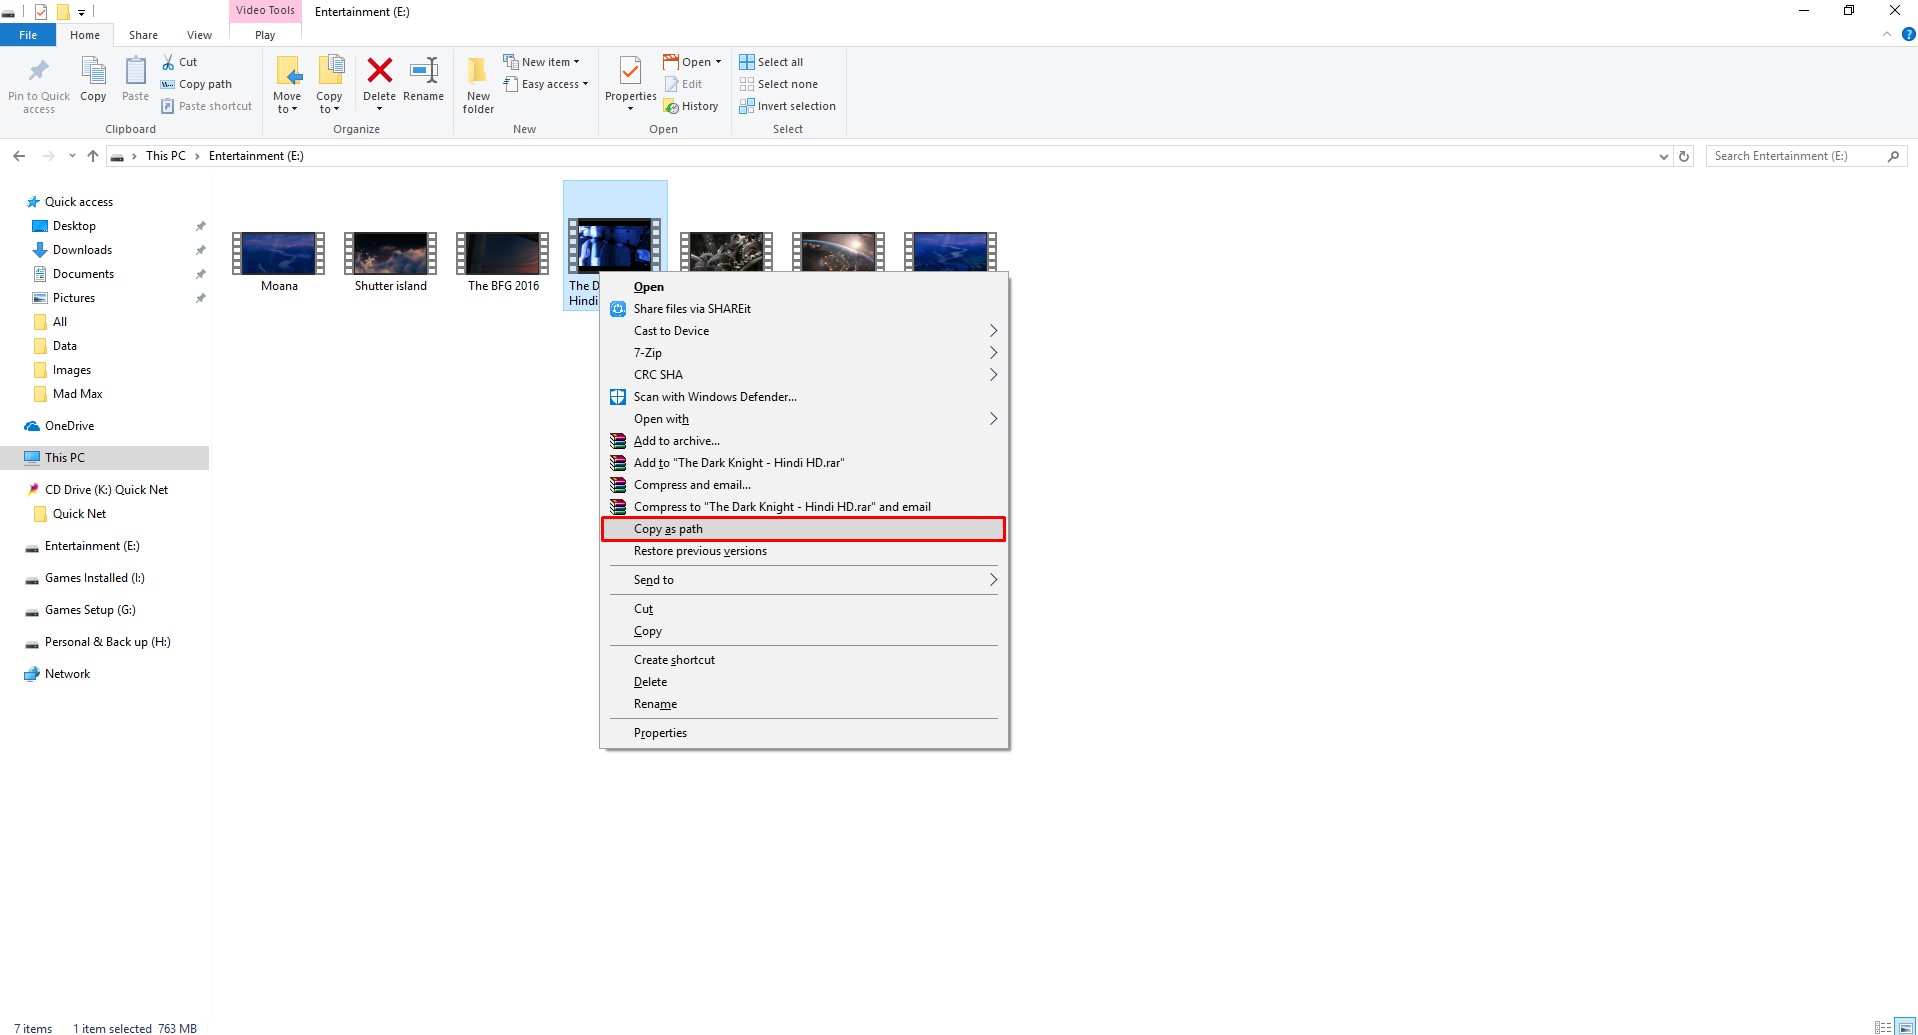Screen dimensions: 1918x1035
Task: Expand Cast to Device submenu
Action: point(993,331)
